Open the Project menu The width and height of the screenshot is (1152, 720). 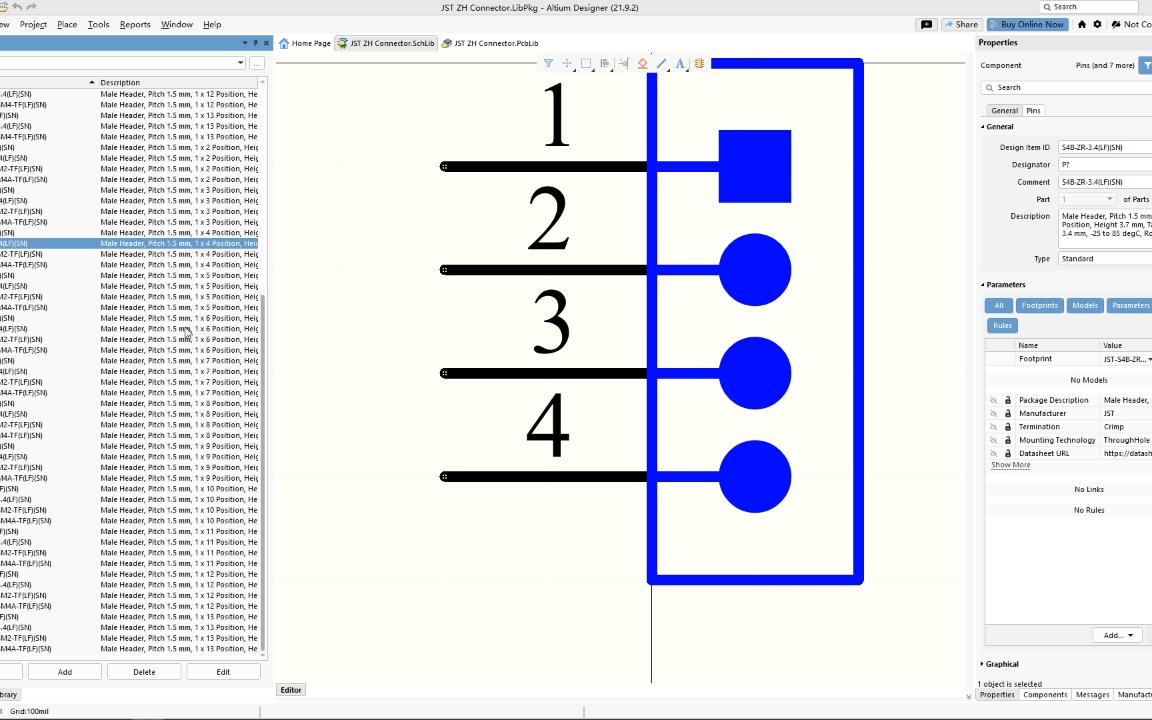click(33, 24)
